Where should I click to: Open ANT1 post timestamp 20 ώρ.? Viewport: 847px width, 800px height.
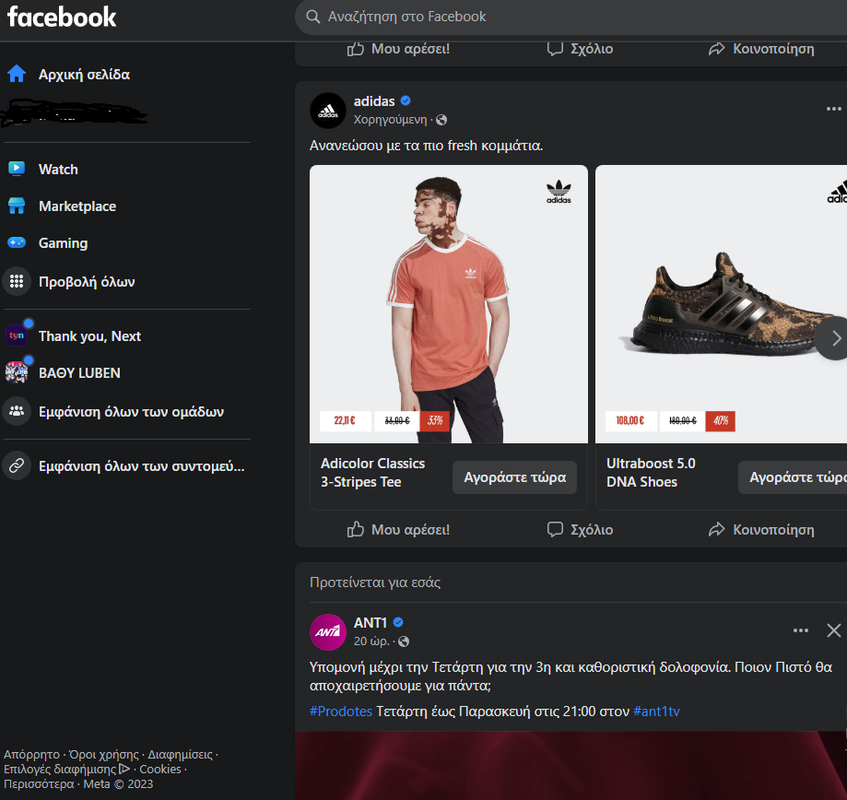372,641
